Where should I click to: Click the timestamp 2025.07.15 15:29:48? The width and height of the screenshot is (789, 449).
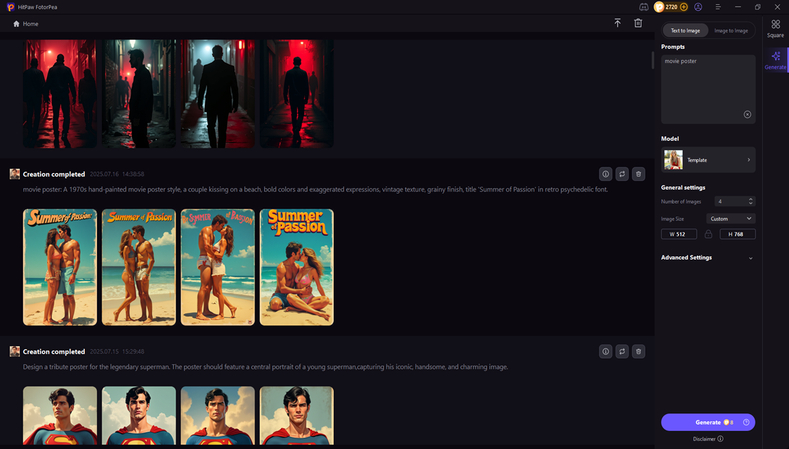[x=117, y=351]
